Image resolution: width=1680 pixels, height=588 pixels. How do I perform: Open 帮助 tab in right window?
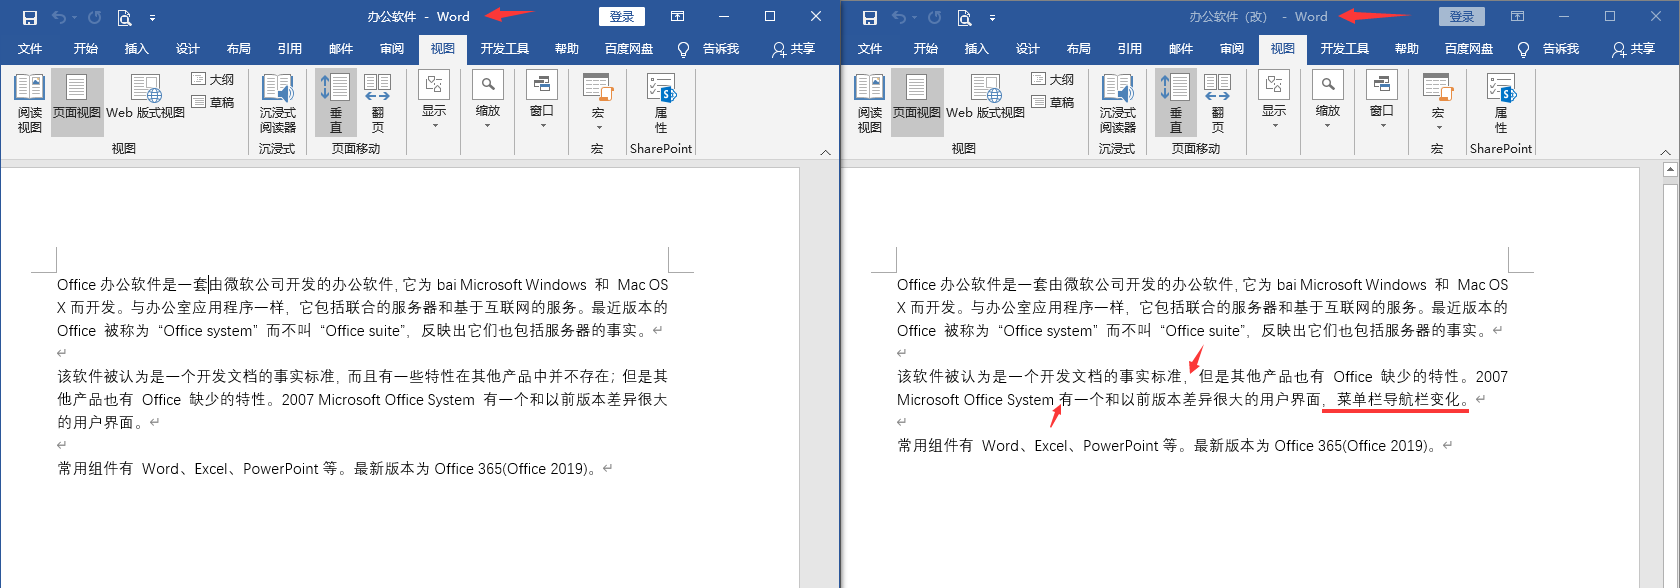pos(1406,48)
